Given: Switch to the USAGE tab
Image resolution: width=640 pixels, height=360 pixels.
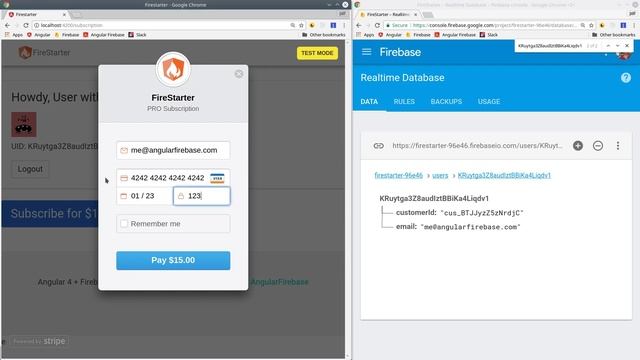Looking at the screenshot, I should coord(489,102).
